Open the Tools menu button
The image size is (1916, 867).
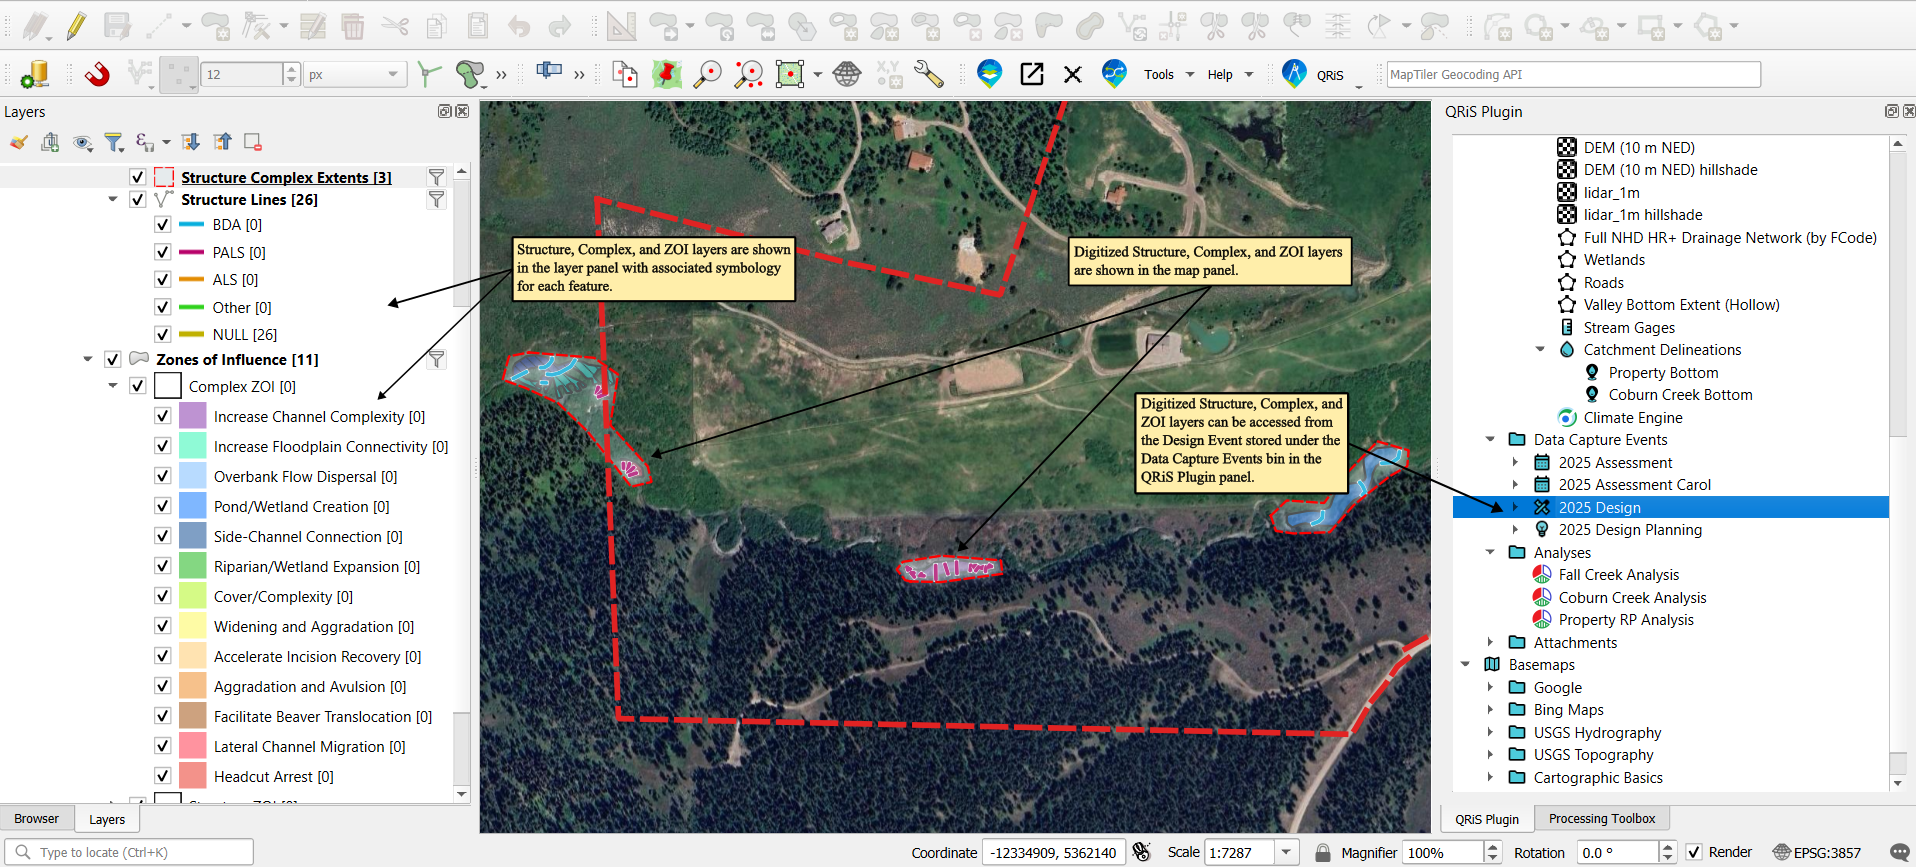[x=1168, y=74]
